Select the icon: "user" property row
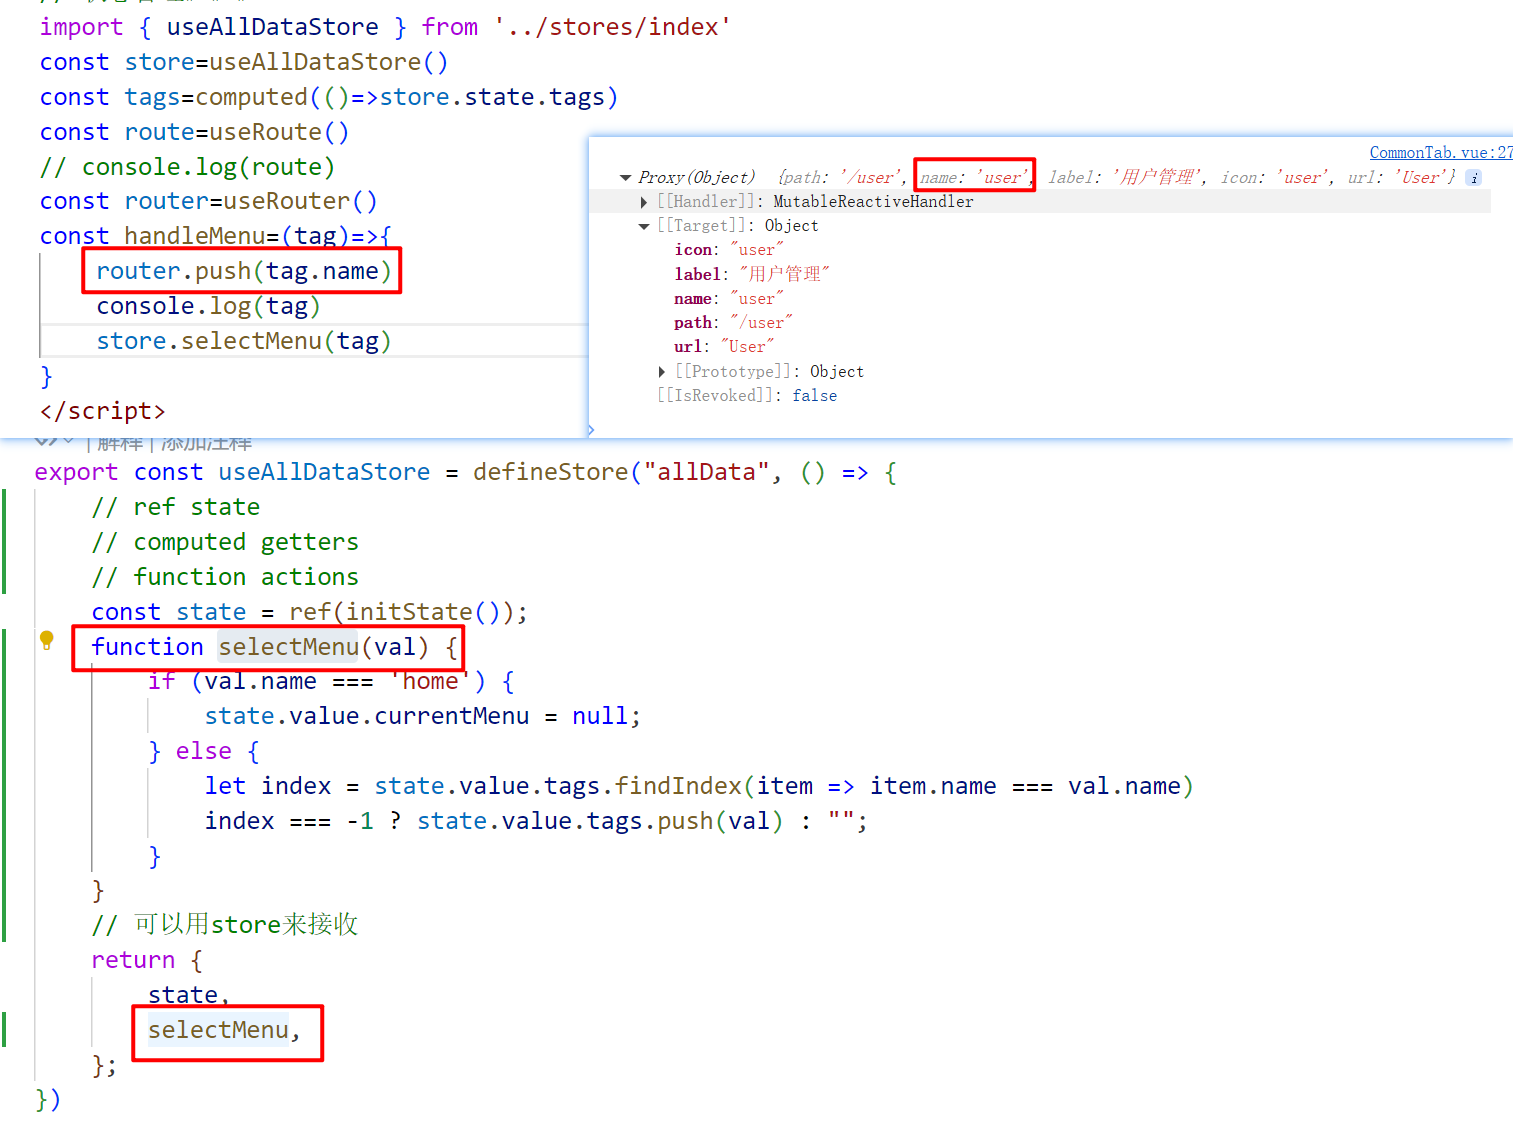 pyautogui.click(x=729, y=250)
